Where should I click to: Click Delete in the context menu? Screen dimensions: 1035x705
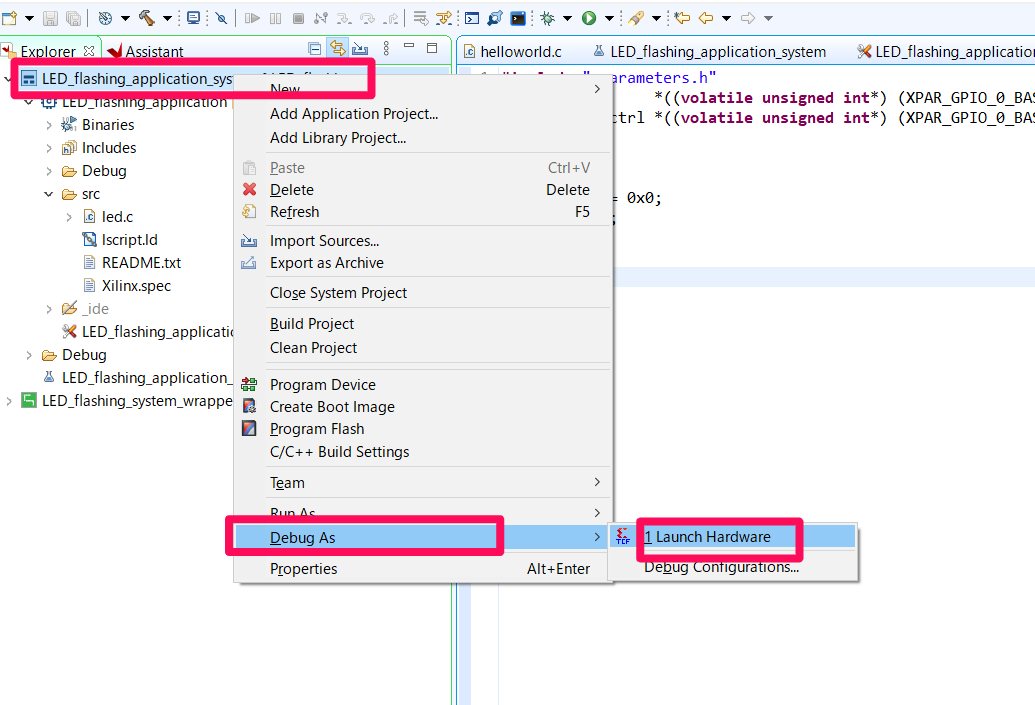click(422, 189)
